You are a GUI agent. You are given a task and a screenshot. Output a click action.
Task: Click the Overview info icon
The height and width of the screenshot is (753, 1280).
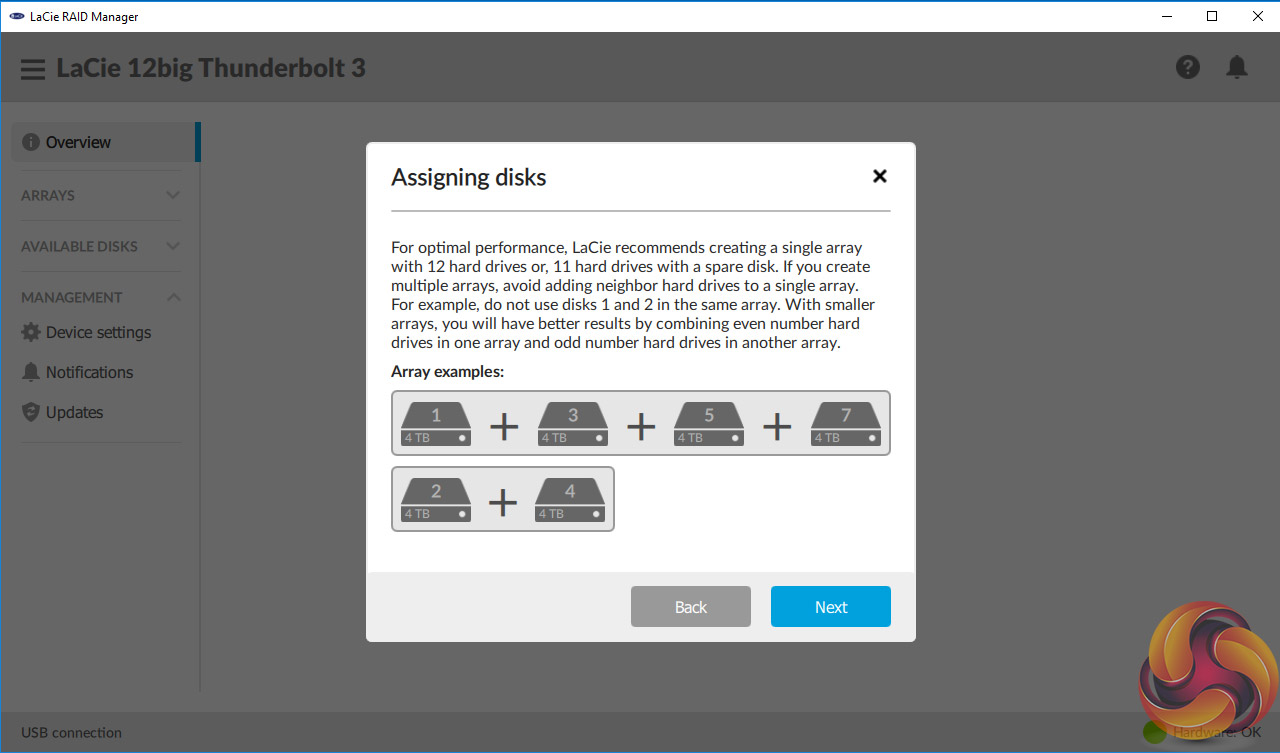tap(31, 142)
